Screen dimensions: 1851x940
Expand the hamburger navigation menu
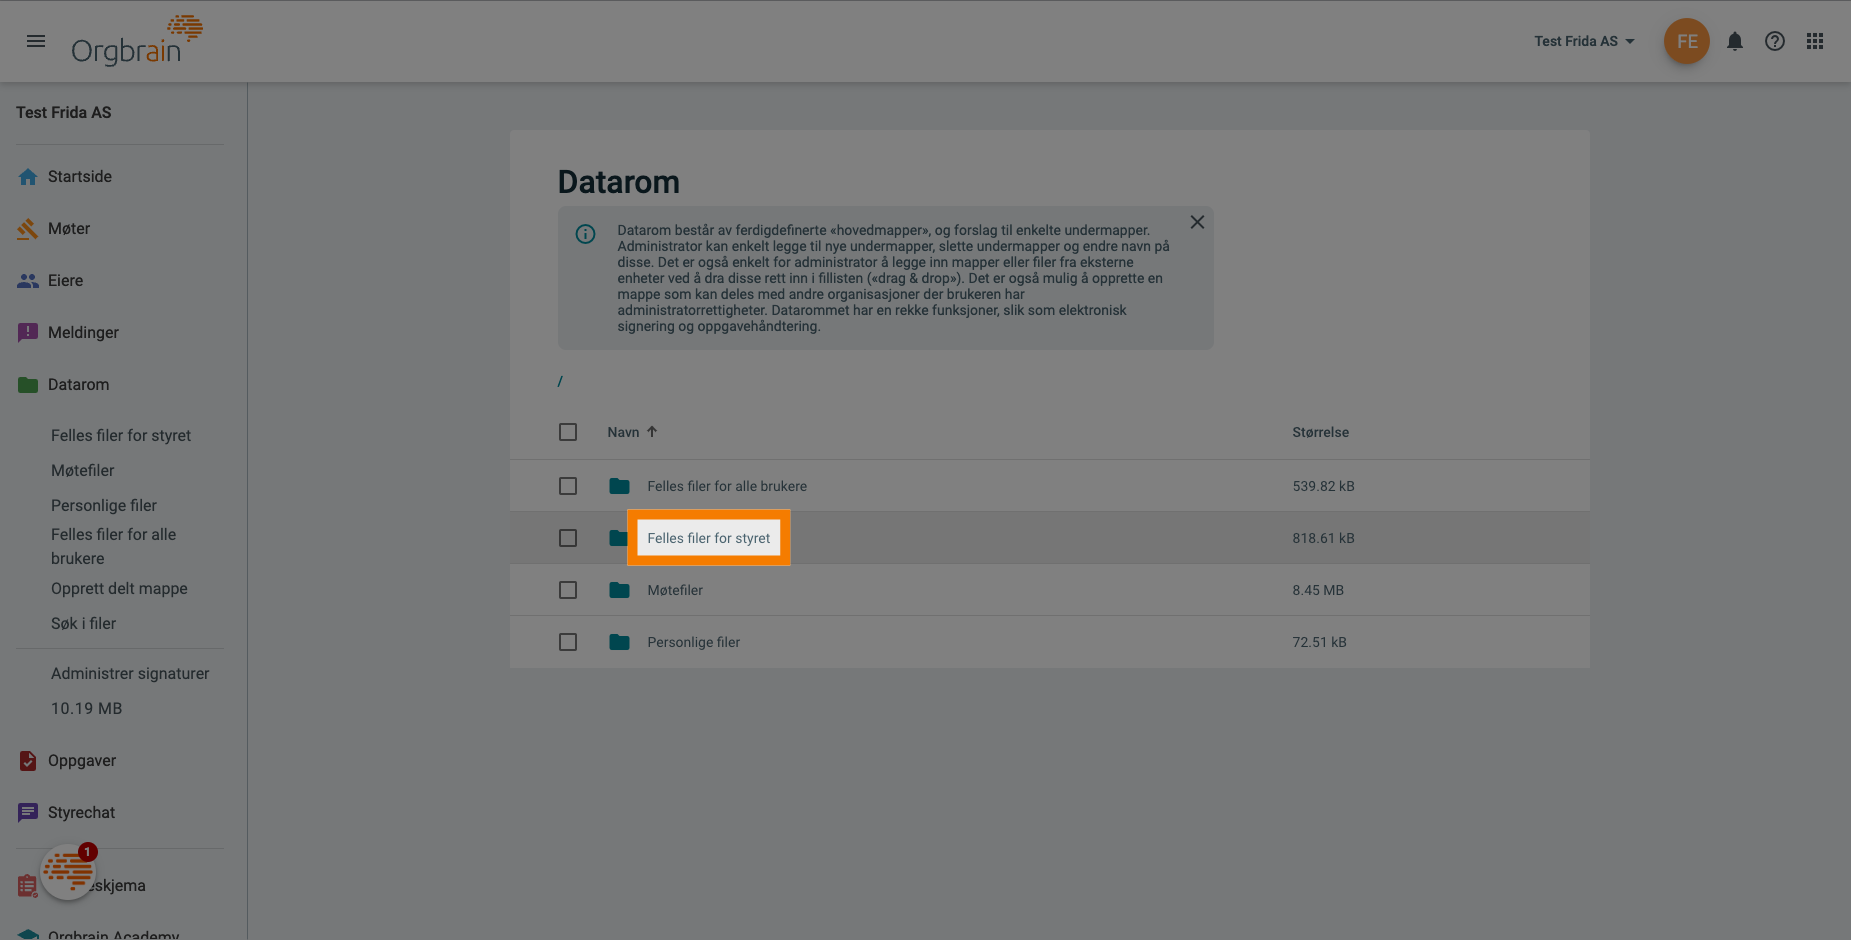click(x=36, y=41)
